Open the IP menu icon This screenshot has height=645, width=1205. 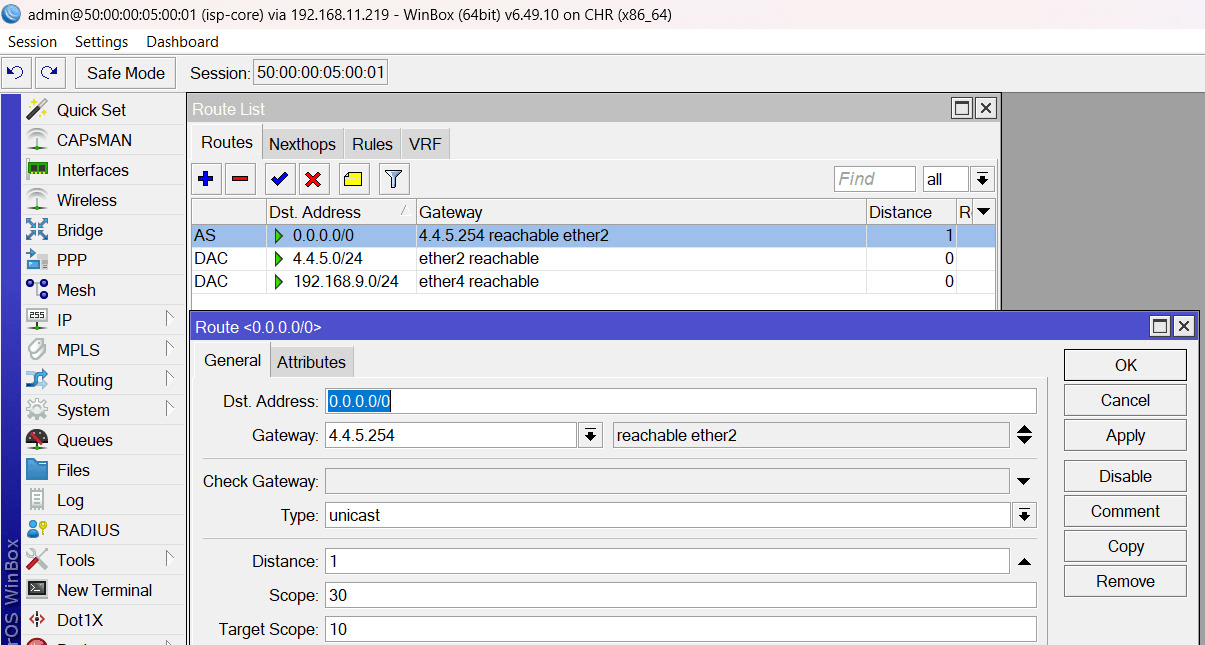click(x=37, y=320)
